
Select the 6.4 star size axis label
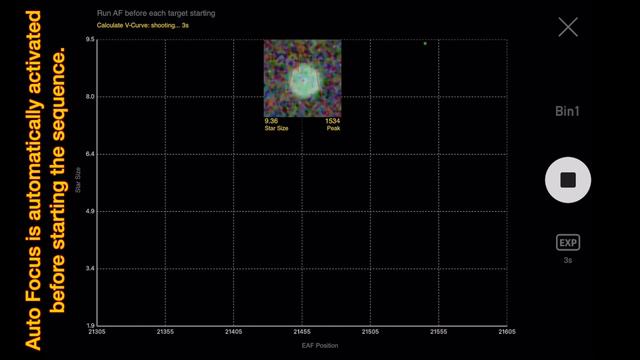tap(90, 154)
